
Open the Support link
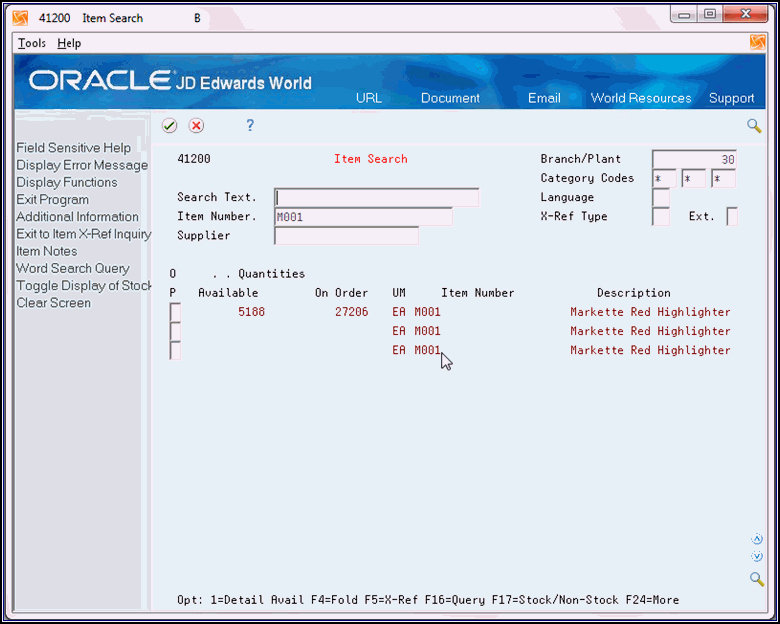[x=731, y=98]
